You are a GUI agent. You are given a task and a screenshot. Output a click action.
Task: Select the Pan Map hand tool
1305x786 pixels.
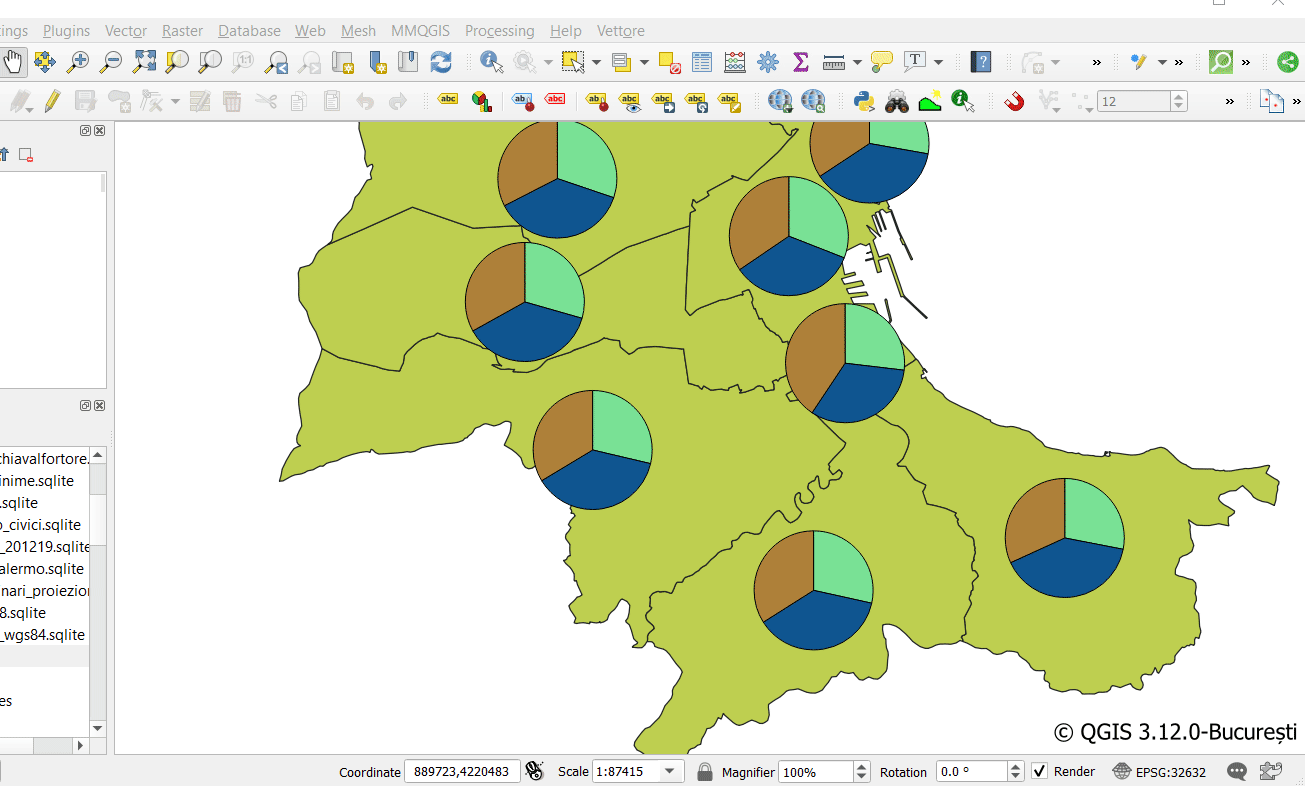tap(13, 62)
